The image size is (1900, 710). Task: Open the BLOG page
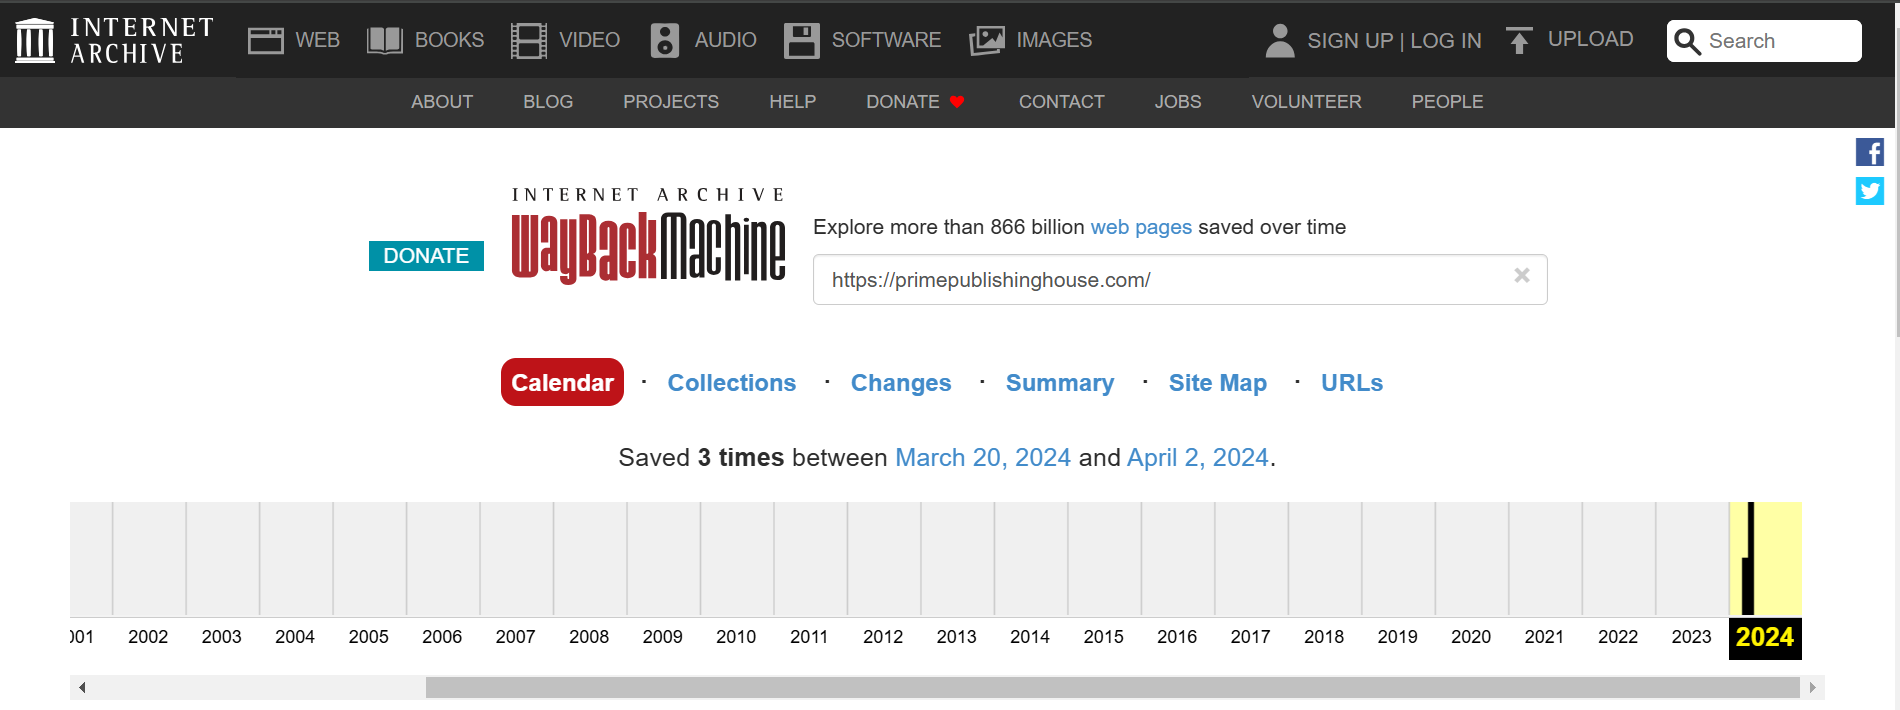point(548,102)
